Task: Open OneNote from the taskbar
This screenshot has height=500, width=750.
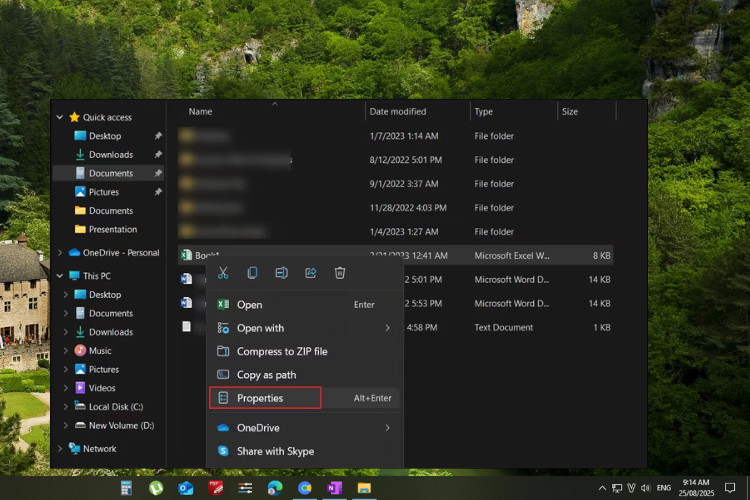Action: (334, 488)
